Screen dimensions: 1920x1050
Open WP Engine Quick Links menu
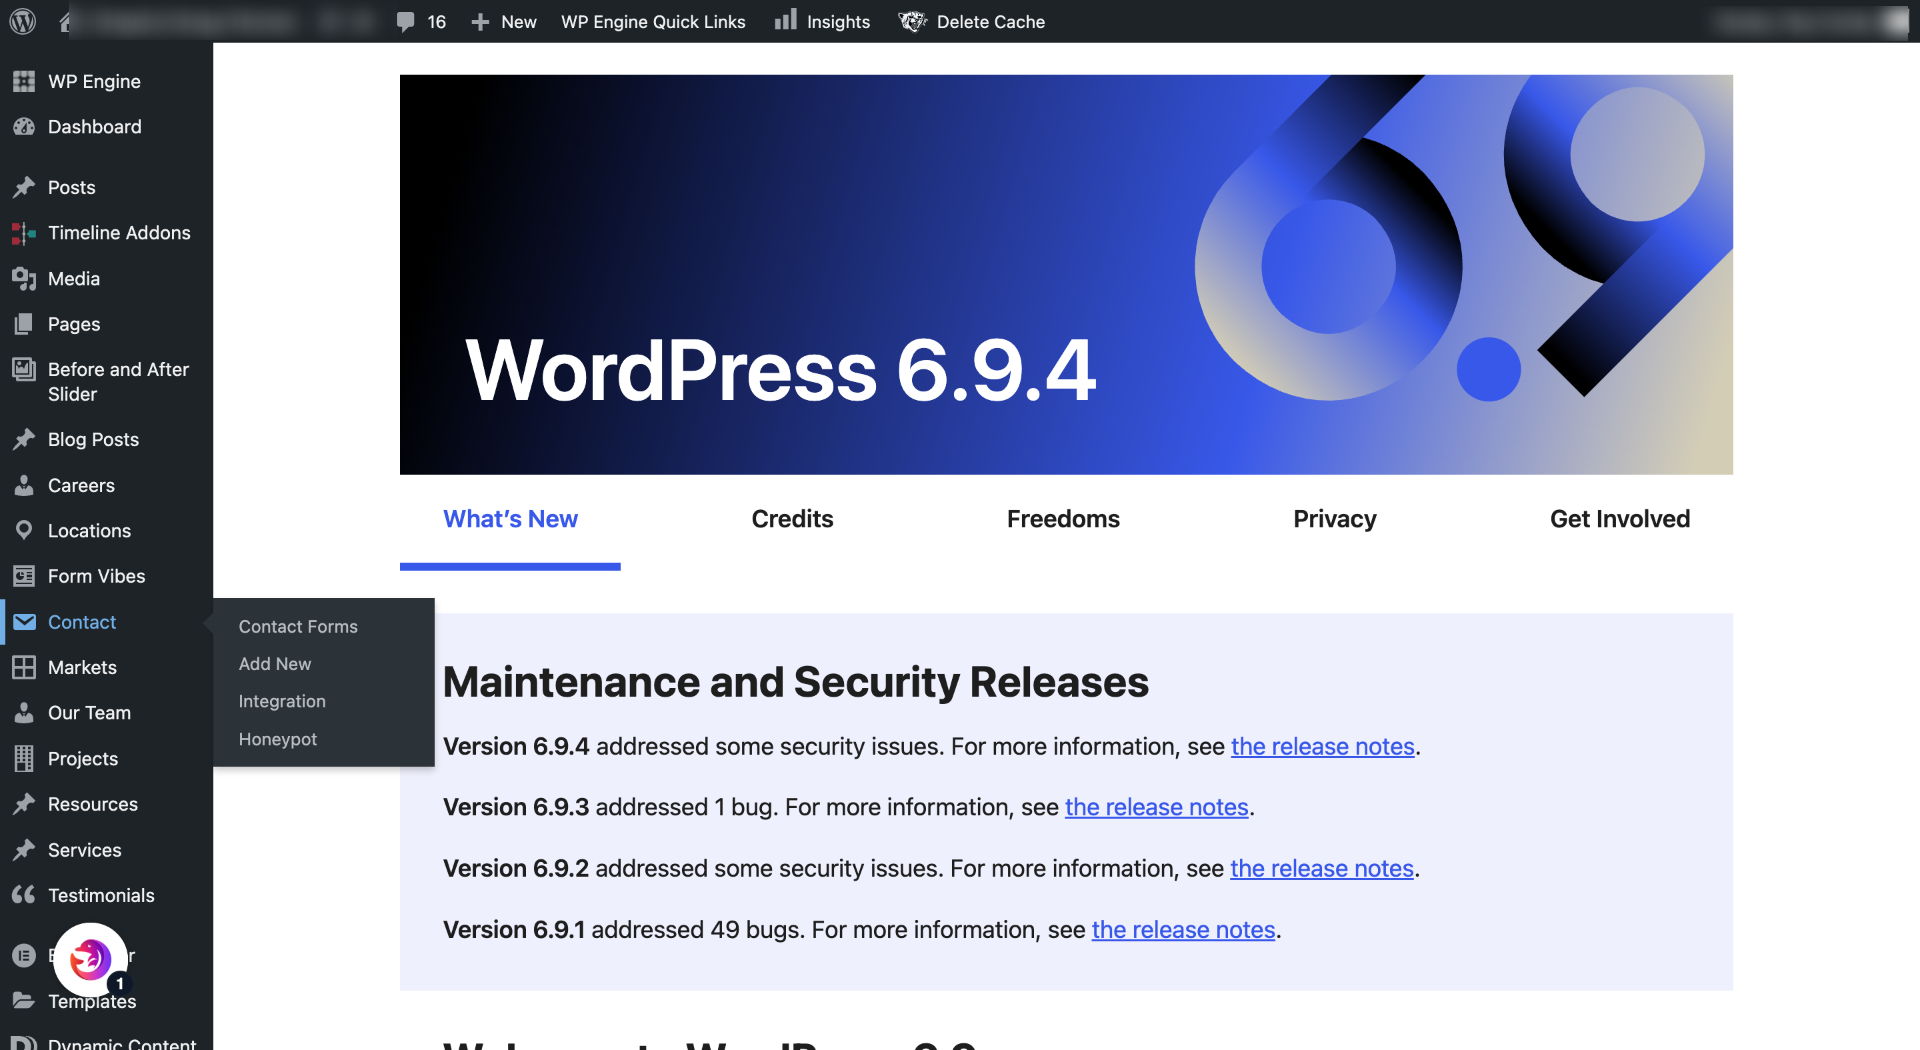pyautogui.click(x=653, y=22)
